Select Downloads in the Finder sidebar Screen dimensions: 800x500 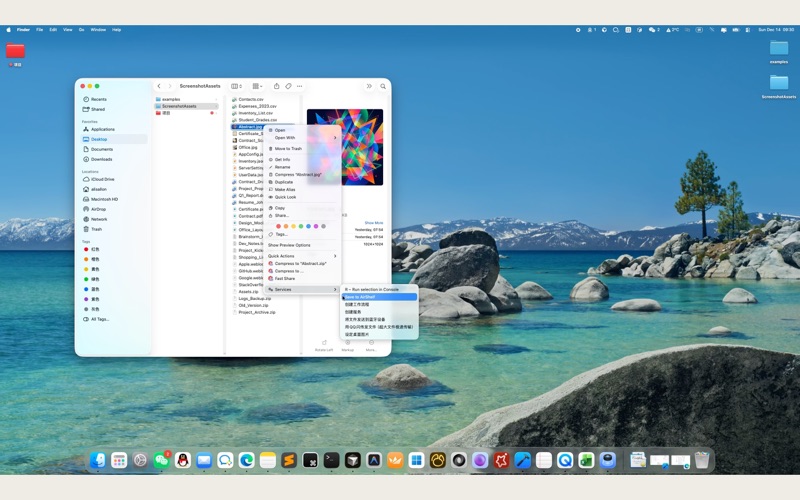pos(102,159)
